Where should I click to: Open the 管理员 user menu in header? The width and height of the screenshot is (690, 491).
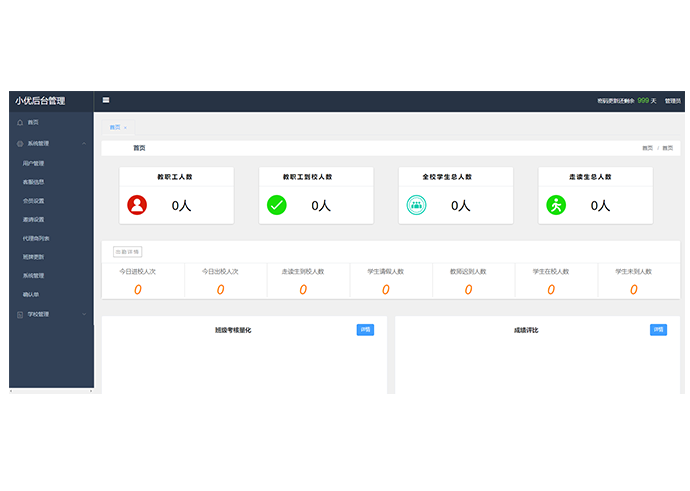click(x=672, y=101)
